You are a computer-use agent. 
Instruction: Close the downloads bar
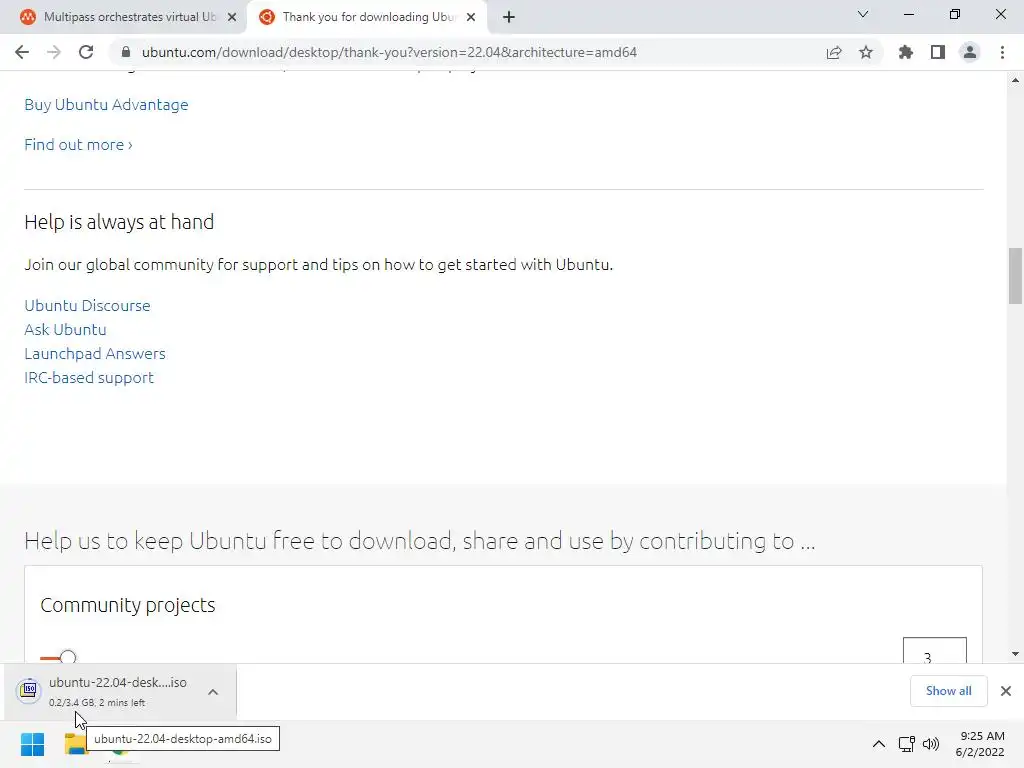click(x=1006, y=691)
